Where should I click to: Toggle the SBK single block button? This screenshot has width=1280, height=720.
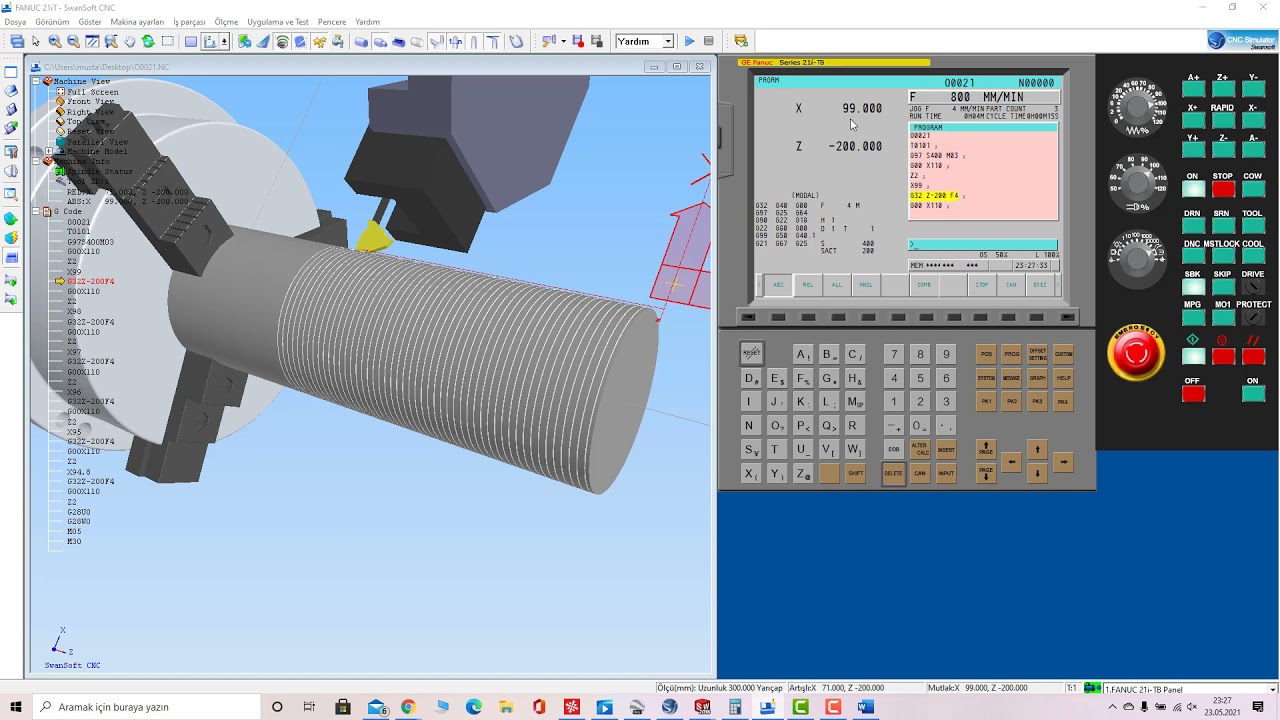pos(1192,287)
